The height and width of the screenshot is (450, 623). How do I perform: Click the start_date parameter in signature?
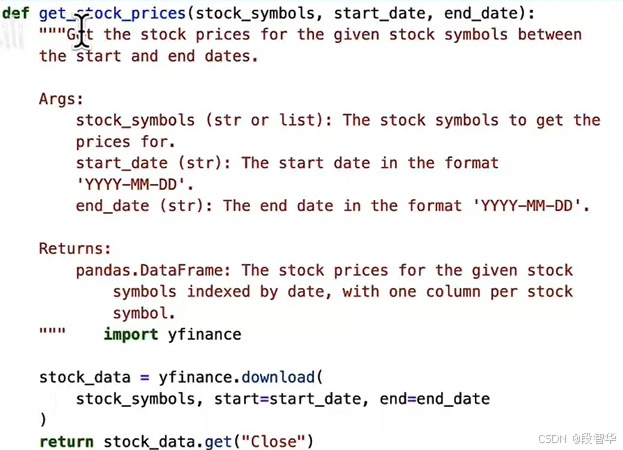379,14
